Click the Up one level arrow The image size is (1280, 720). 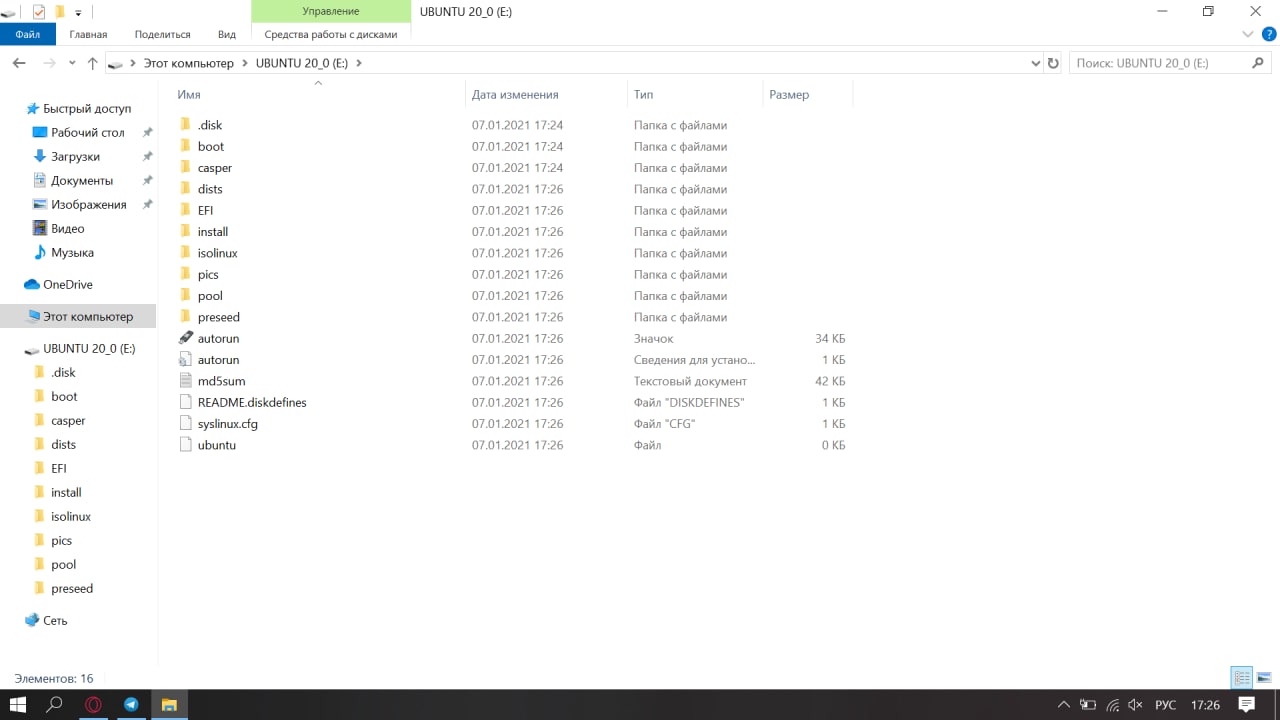click(x=93, y=63)
